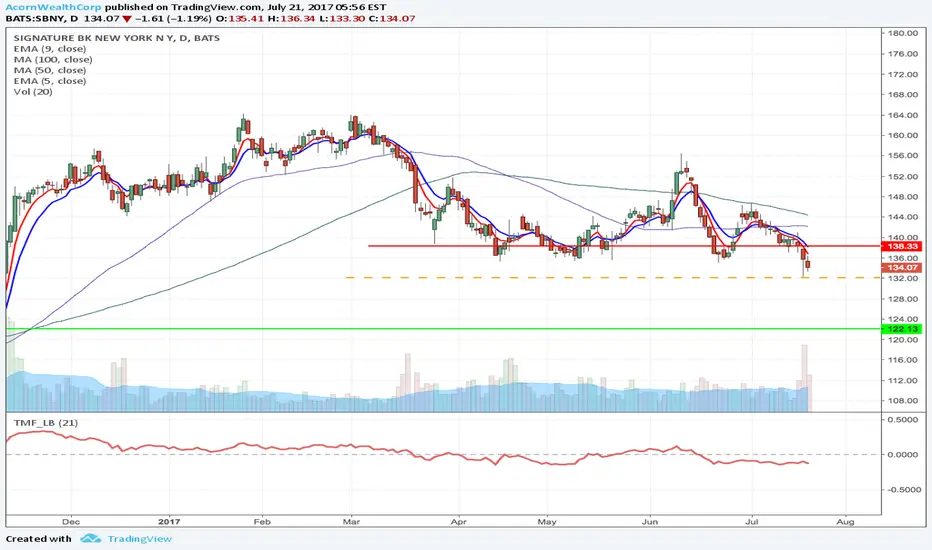The width and height of the screenshot is (932, 550).
Task: Click the red 134.07 last price label
Action: [902, 268]
